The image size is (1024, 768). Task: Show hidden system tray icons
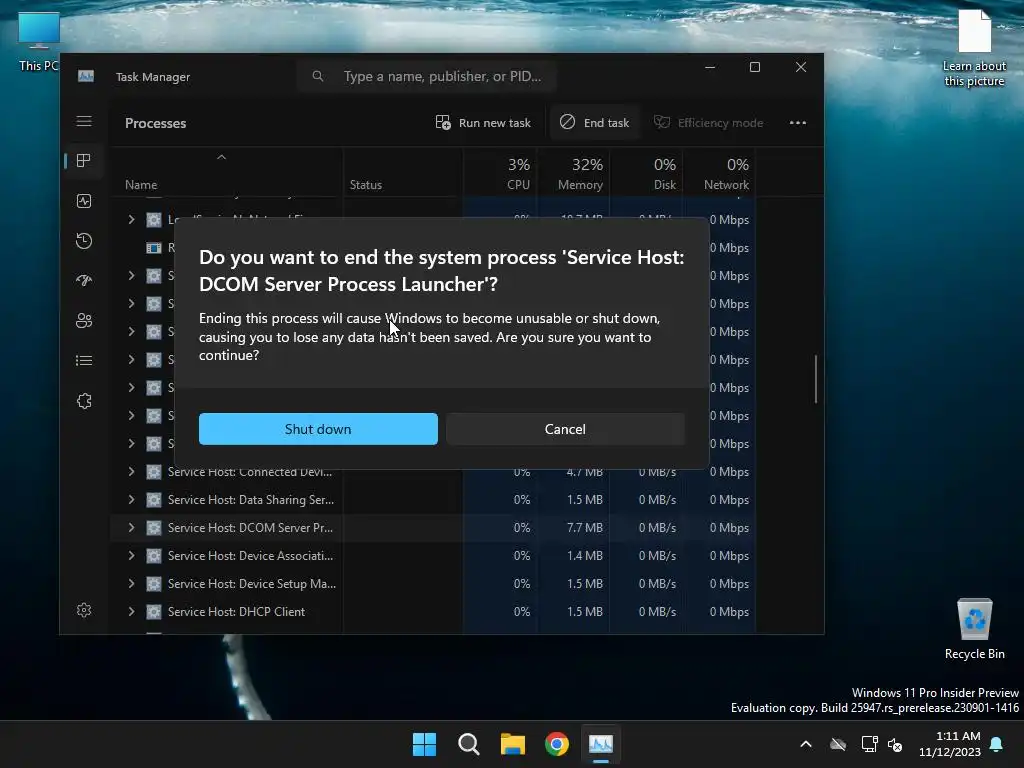(806, 744)
